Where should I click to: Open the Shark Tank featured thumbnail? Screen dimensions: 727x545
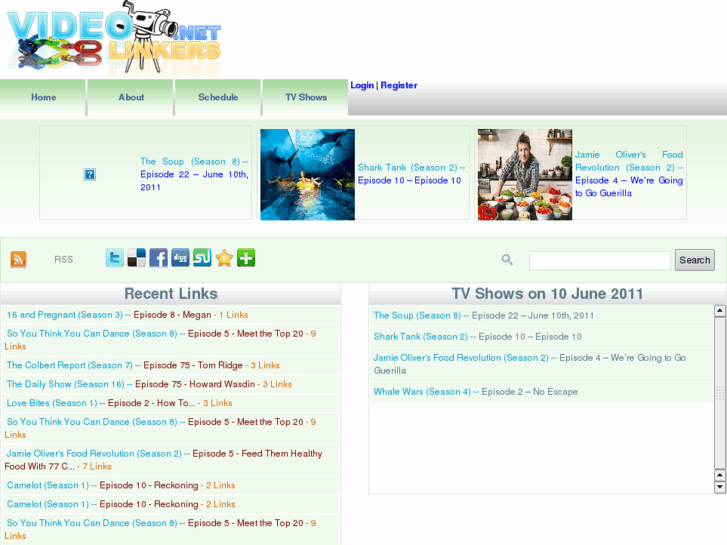pos(307,174)
